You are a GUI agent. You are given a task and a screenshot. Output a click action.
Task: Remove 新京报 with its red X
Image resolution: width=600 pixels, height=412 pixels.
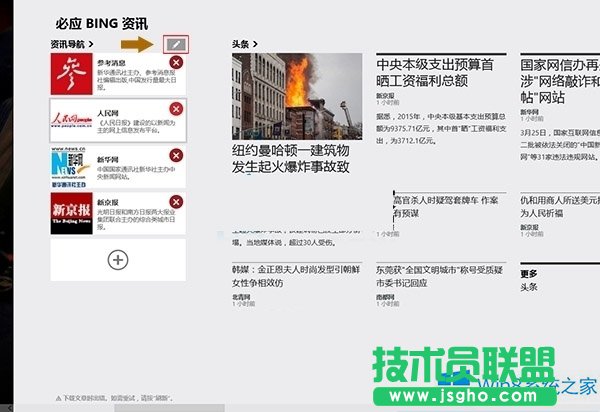pos(176,202)
